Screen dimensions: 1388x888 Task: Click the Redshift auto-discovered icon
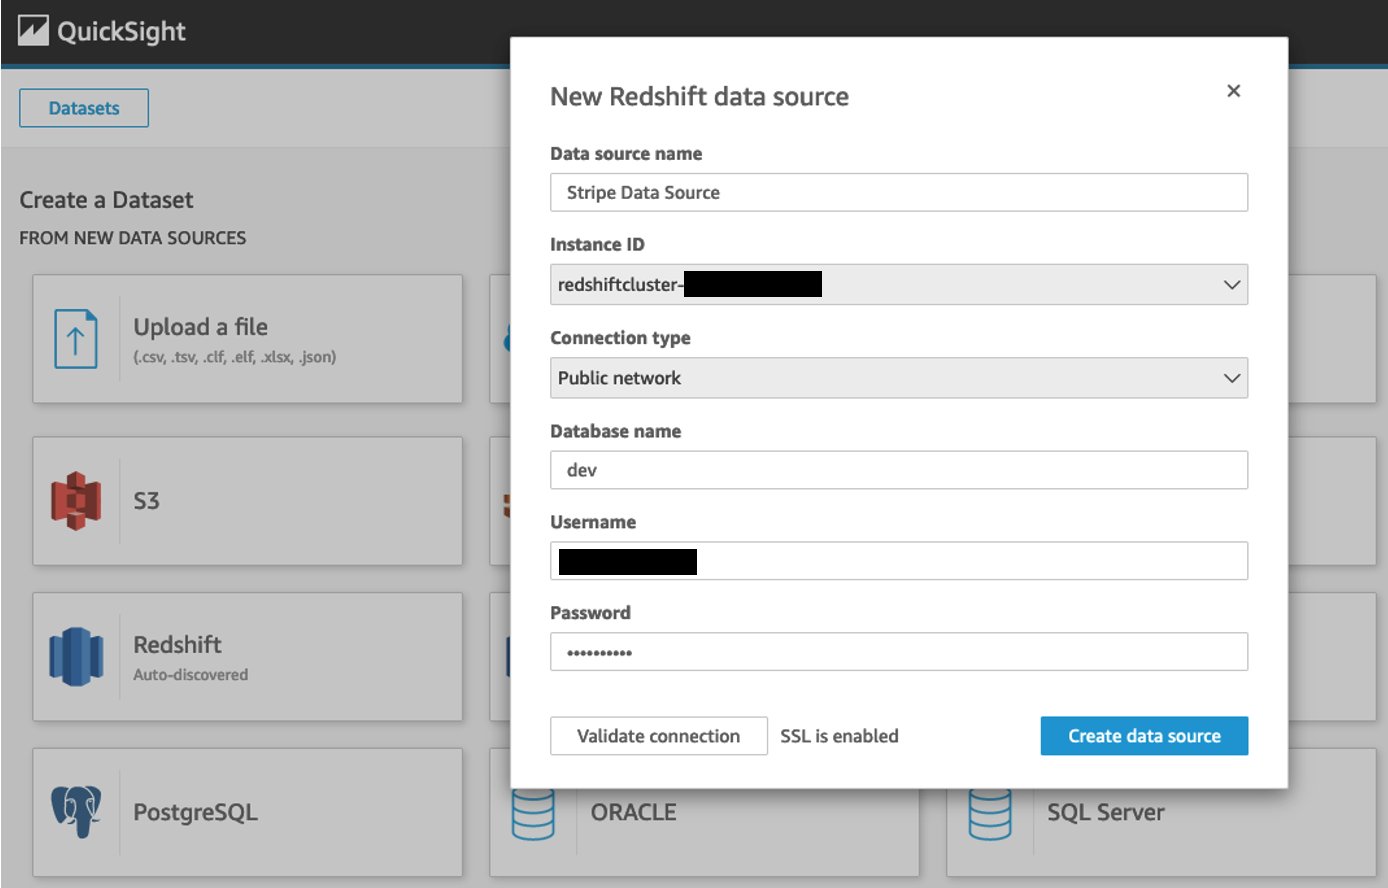point(76,656)
